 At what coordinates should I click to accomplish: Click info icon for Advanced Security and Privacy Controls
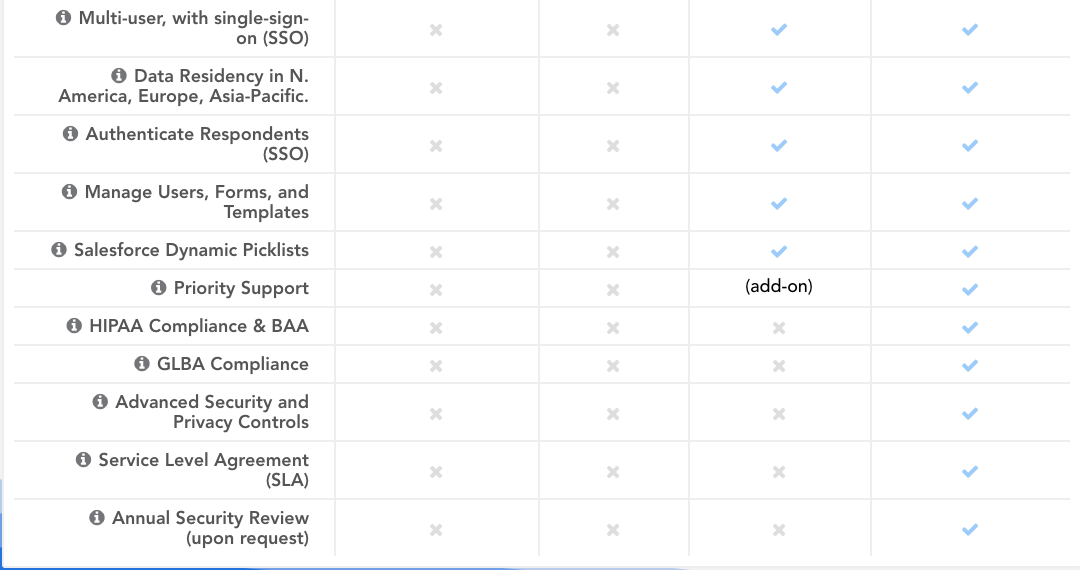click(x=100, y=402)
